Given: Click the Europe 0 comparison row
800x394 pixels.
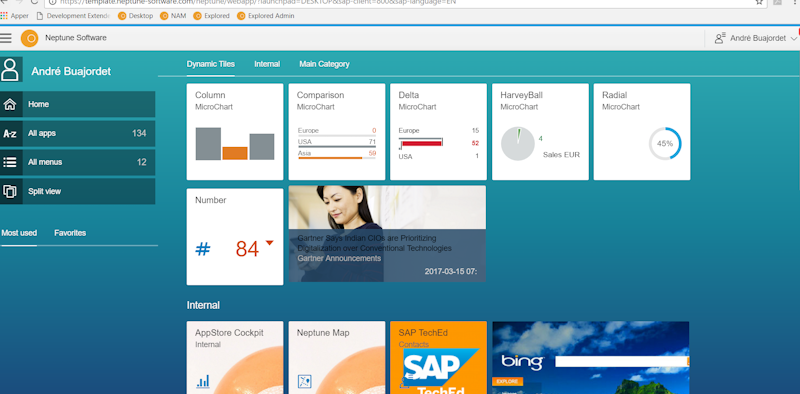Looking at the screenshot, I should coord(337,131).
